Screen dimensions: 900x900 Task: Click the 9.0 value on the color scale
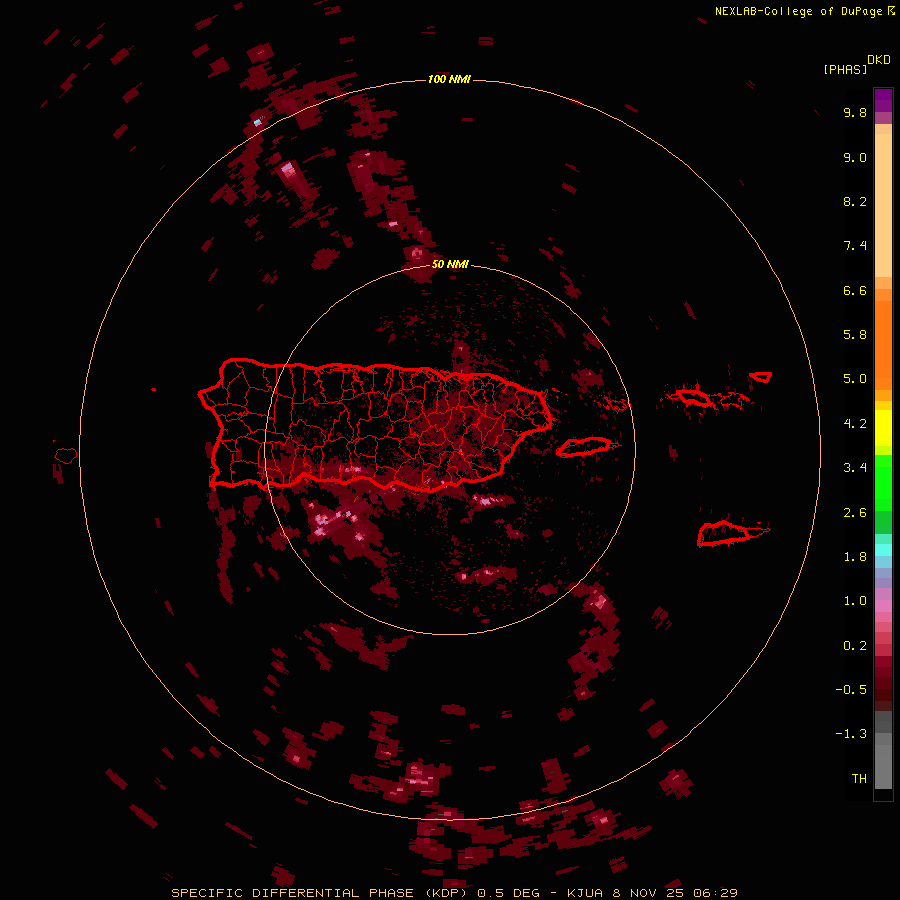pos(855,157)
